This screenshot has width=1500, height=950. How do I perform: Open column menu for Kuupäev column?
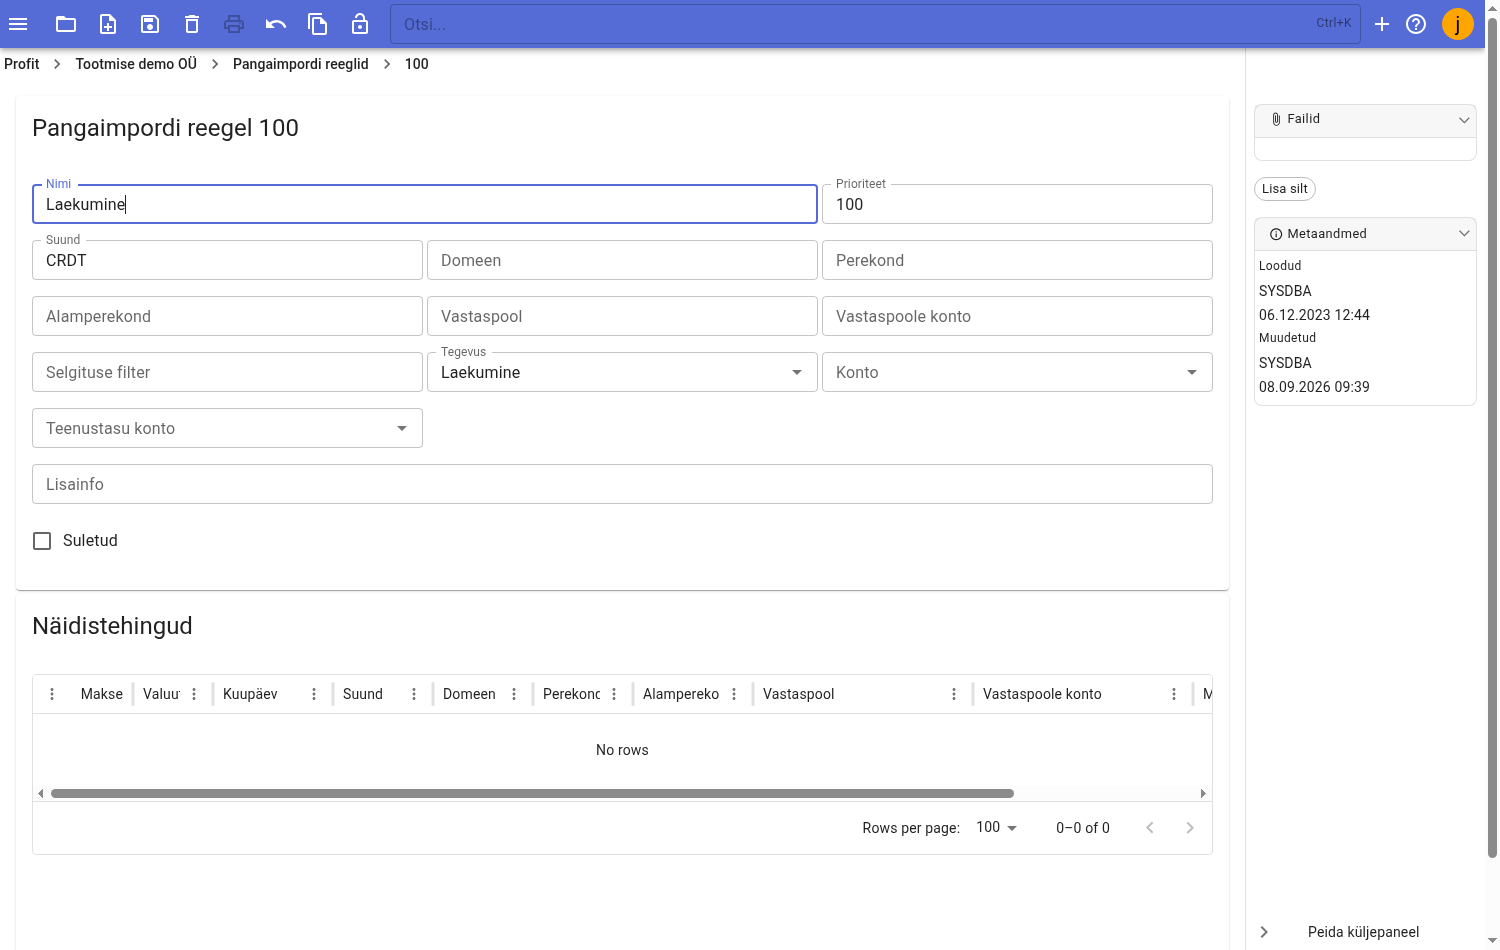point(314,694)
